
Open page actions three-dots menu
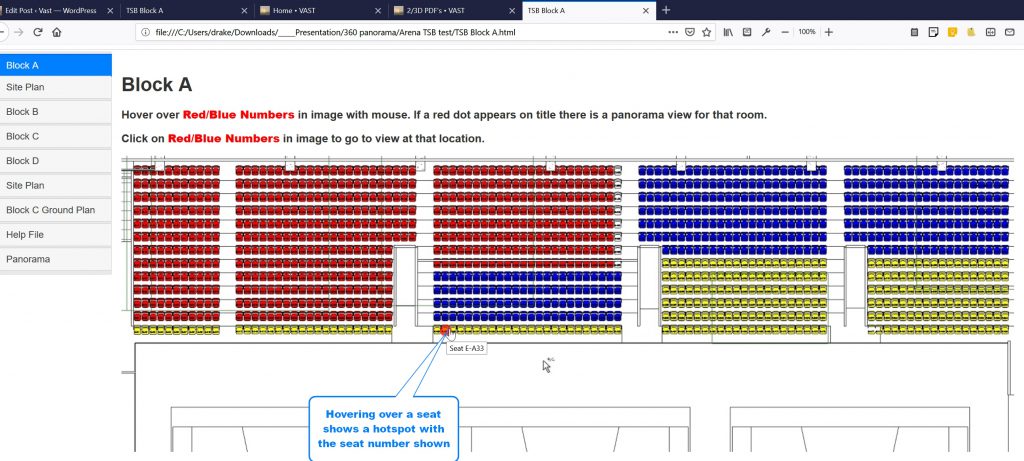click(x=672, y=32)
